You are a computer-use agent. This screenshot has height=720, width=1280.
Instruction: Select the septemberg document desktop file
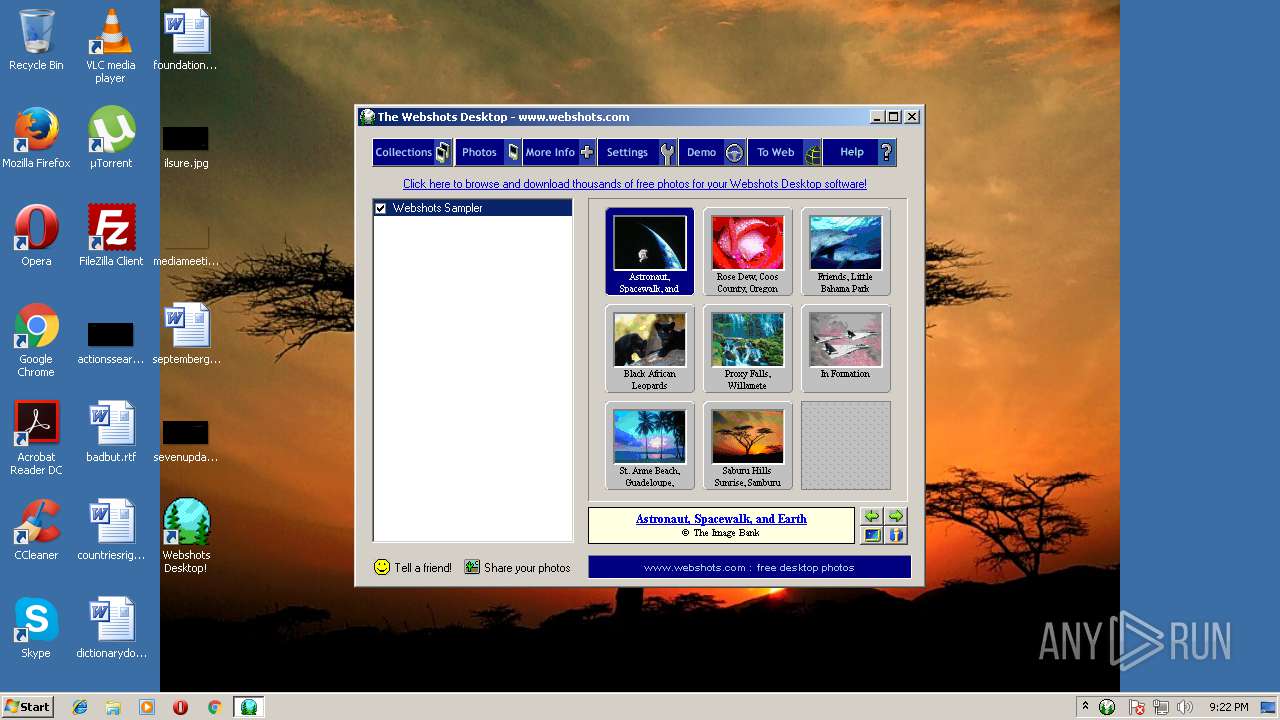coord(185,333)
